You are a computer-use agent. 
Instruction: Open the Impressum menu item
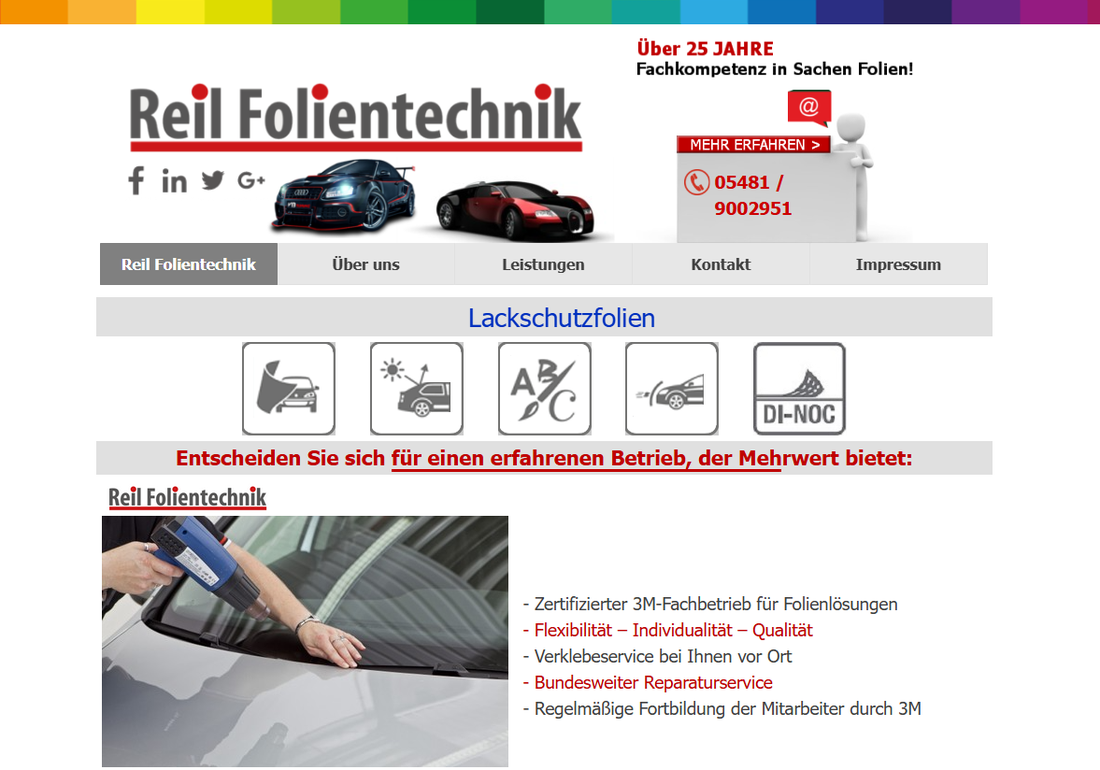[899, 264]
